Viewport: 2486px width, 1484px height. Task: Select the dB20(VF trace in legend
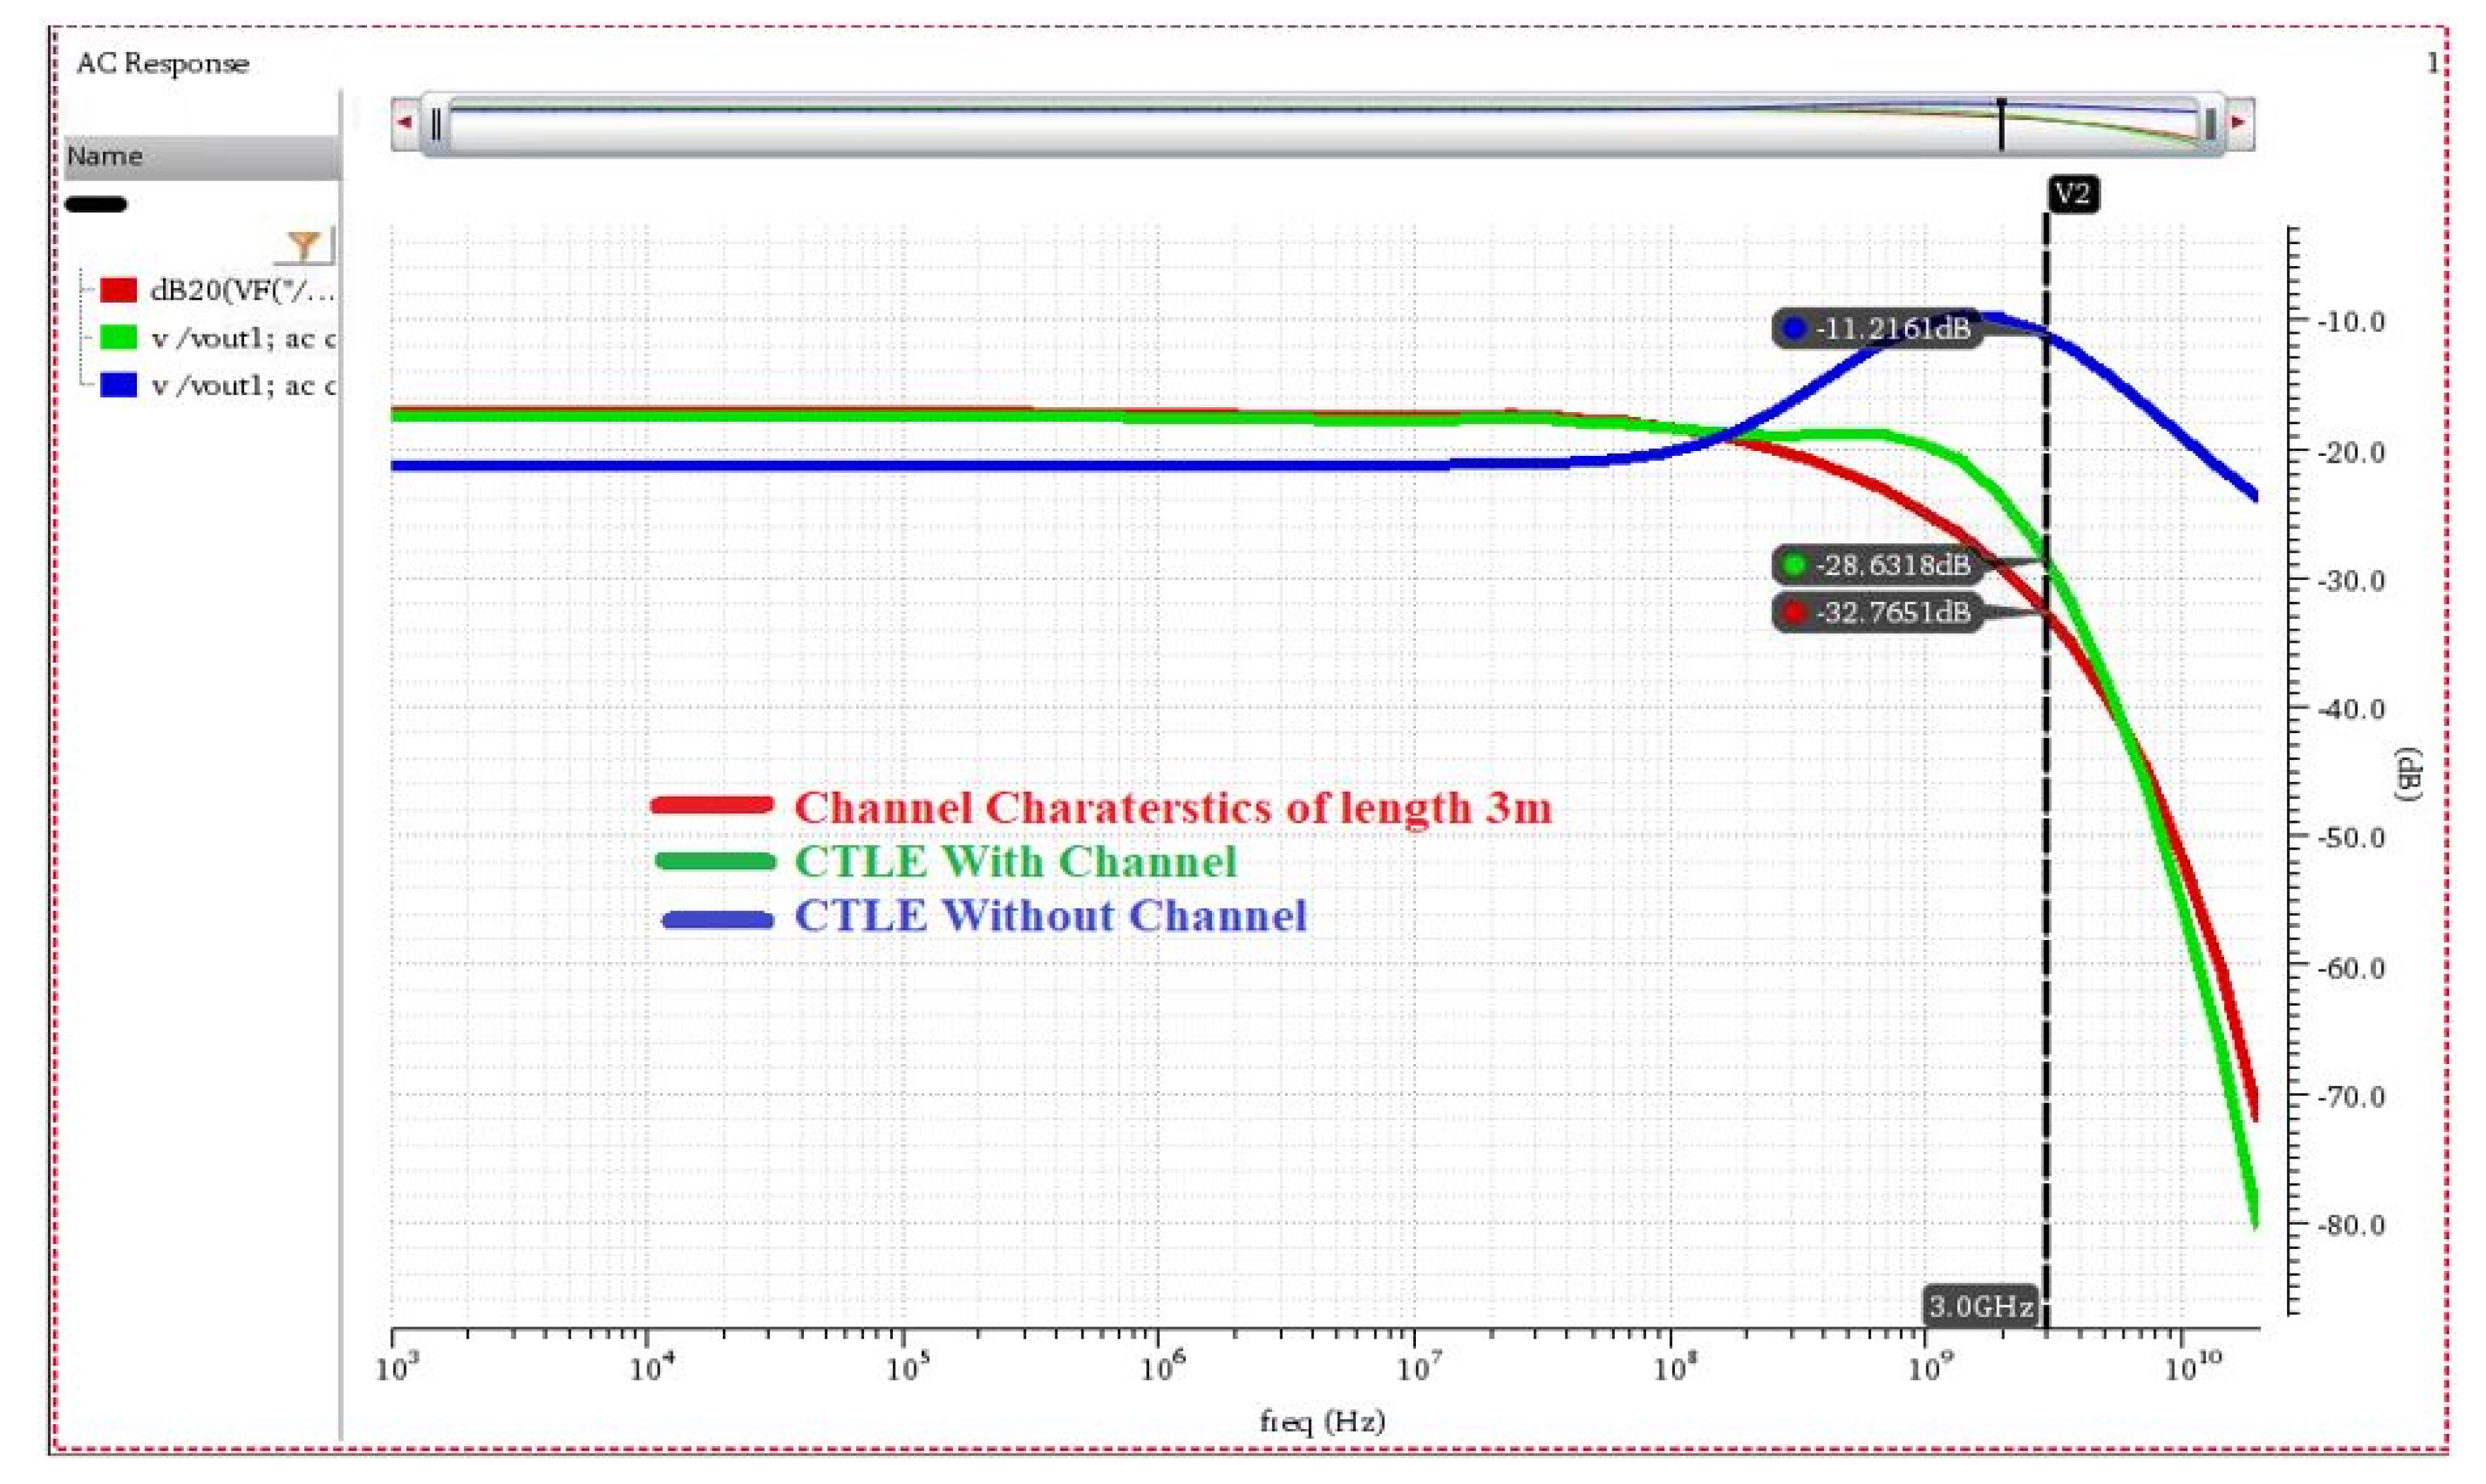coord(242,291)
